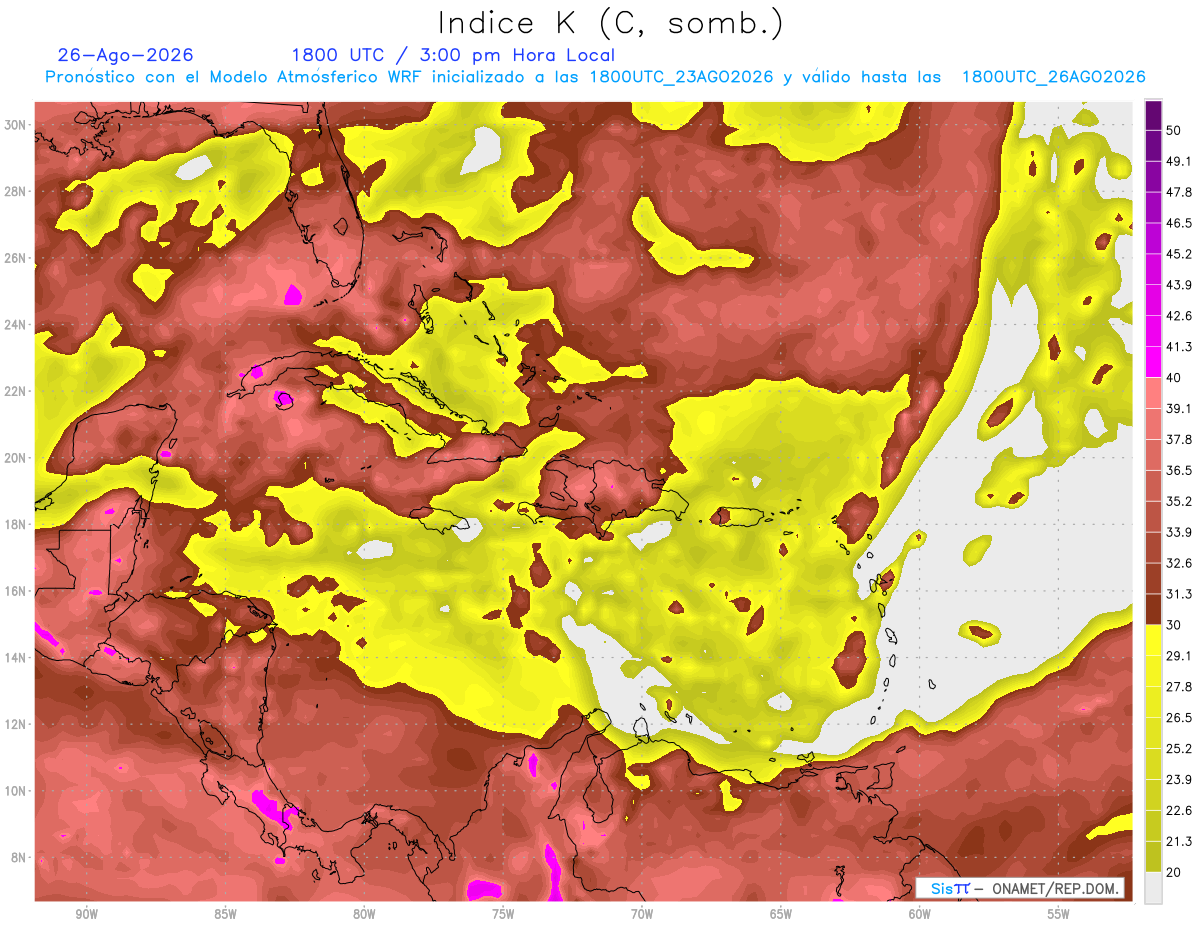This screenshot has width=1200, height=927.
Task: Select the 85W longitude axis label
Action: point(226,914)
